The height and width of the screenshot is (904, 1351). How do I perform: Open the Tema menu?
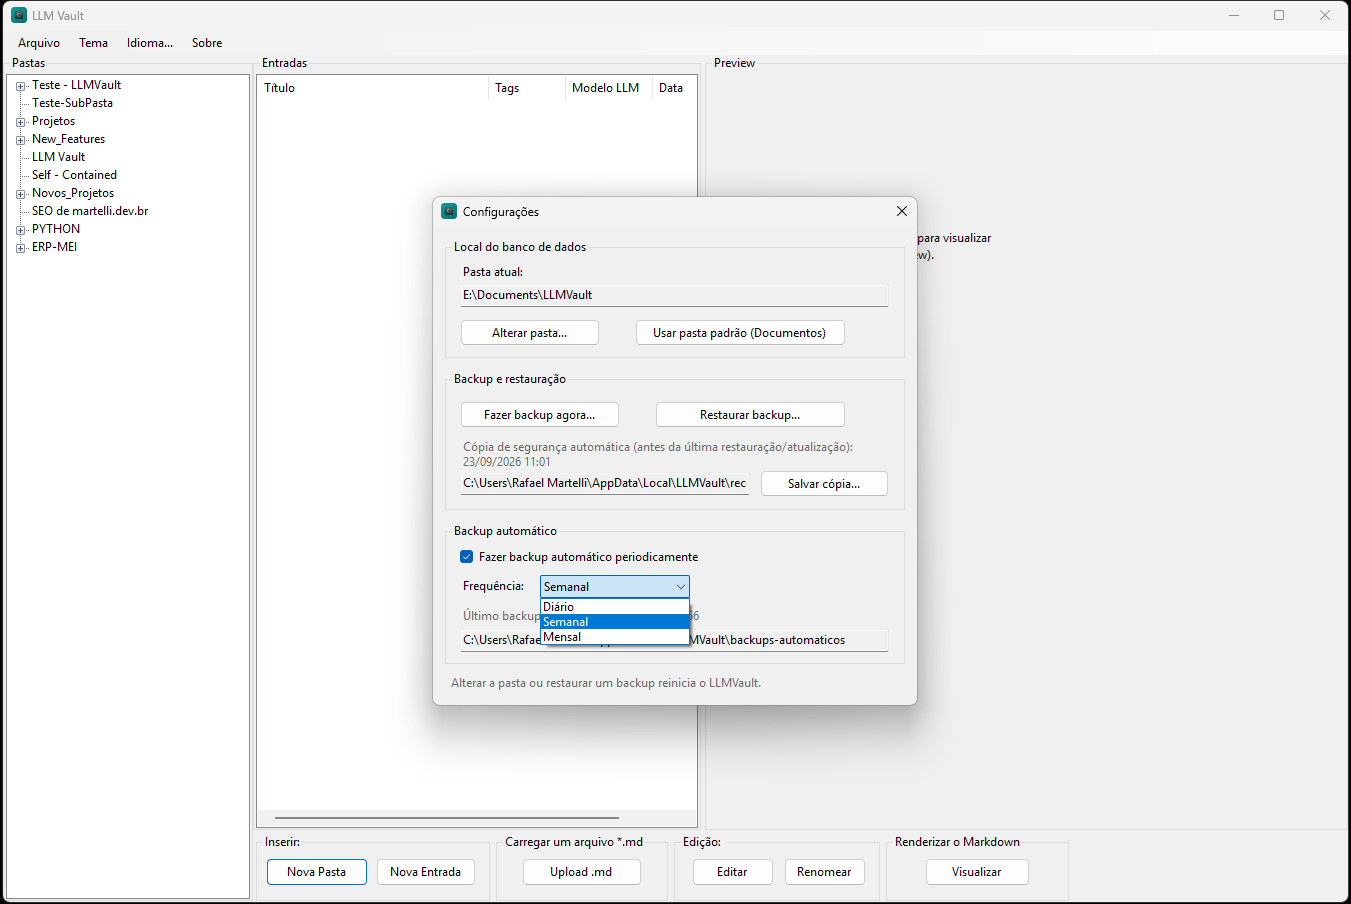point(94,43)
